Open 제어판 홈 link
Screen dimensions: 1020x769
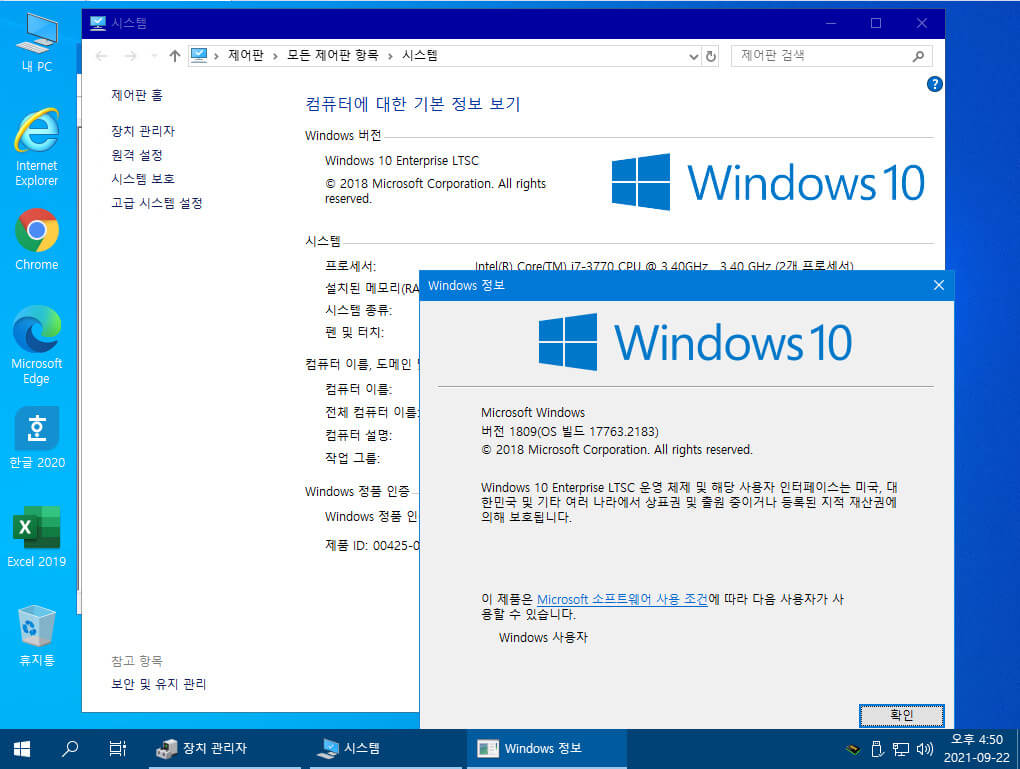(x=137, y=96)
